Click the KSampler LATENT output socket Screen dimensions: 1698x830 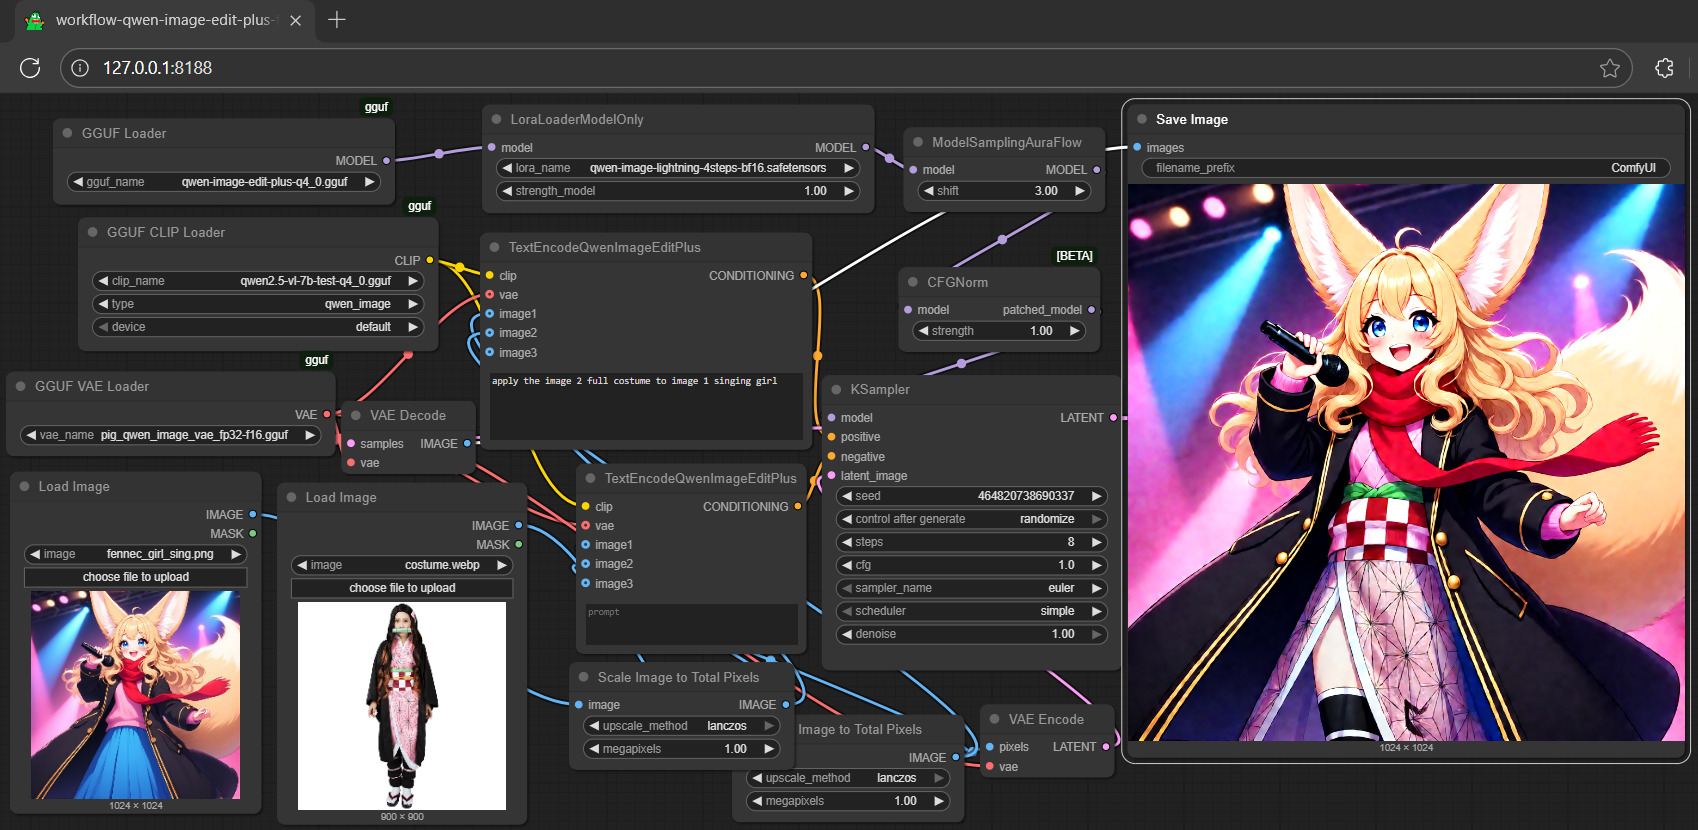coord(1113,418)
